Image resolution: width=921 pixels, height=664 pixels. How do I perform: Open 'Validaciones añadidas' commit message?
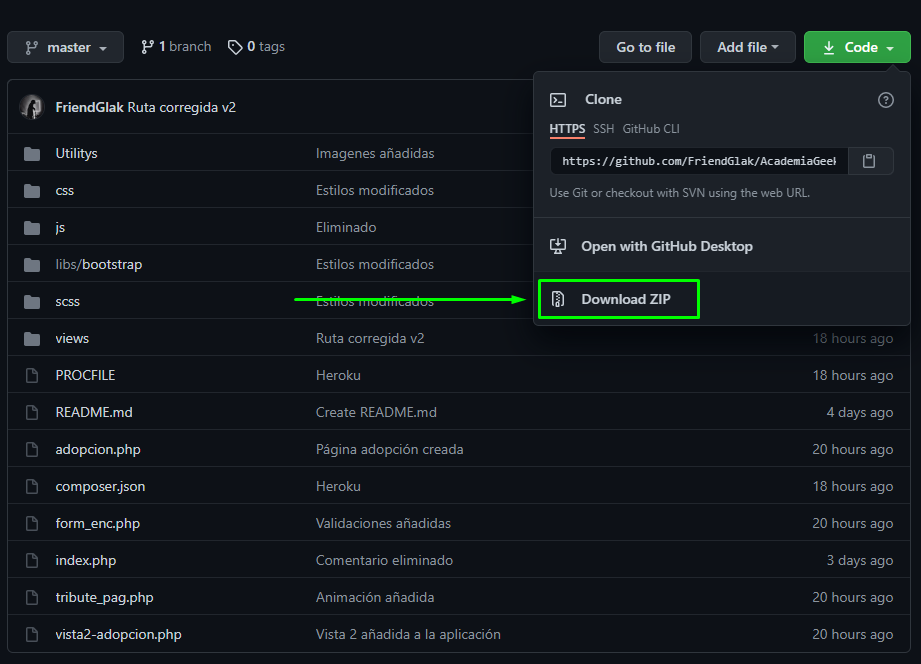point(384,524)
